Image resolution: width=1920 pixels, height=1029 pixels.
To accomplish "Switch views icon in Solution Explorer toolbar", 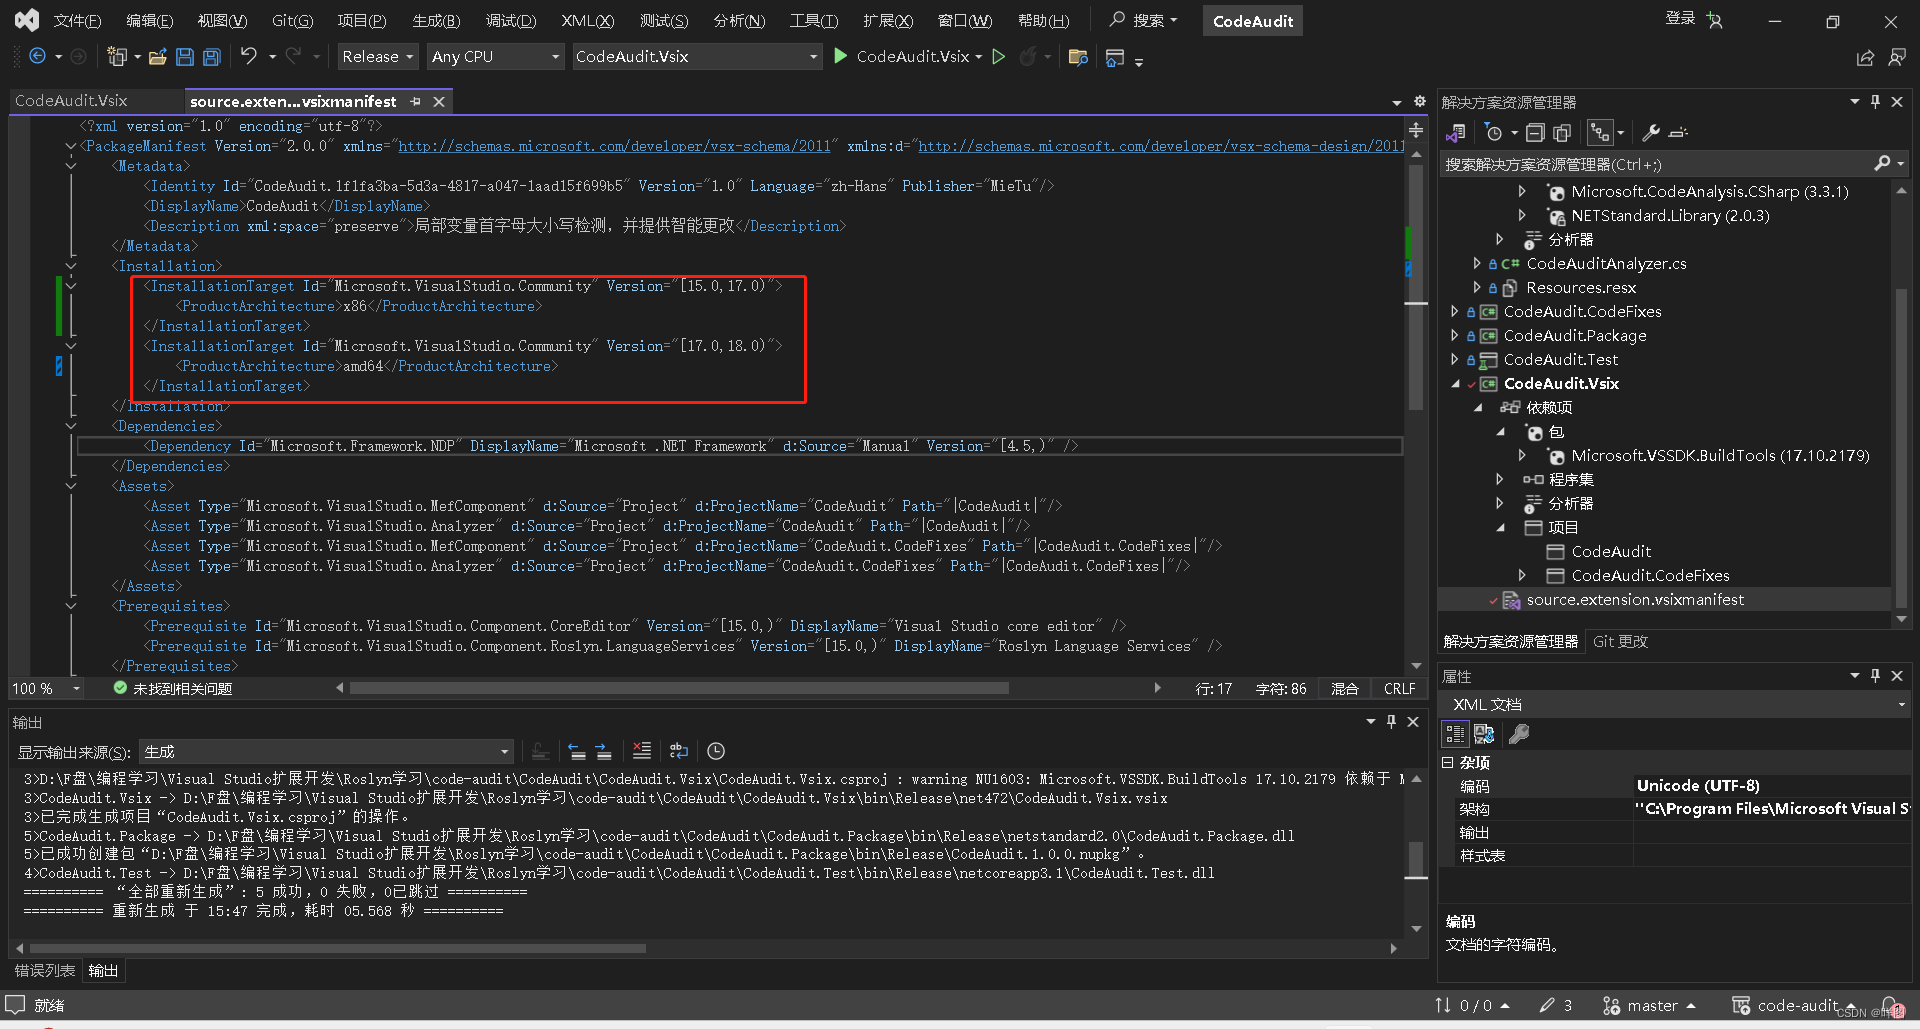I will pyautogui.click(x=1456, y=132).
